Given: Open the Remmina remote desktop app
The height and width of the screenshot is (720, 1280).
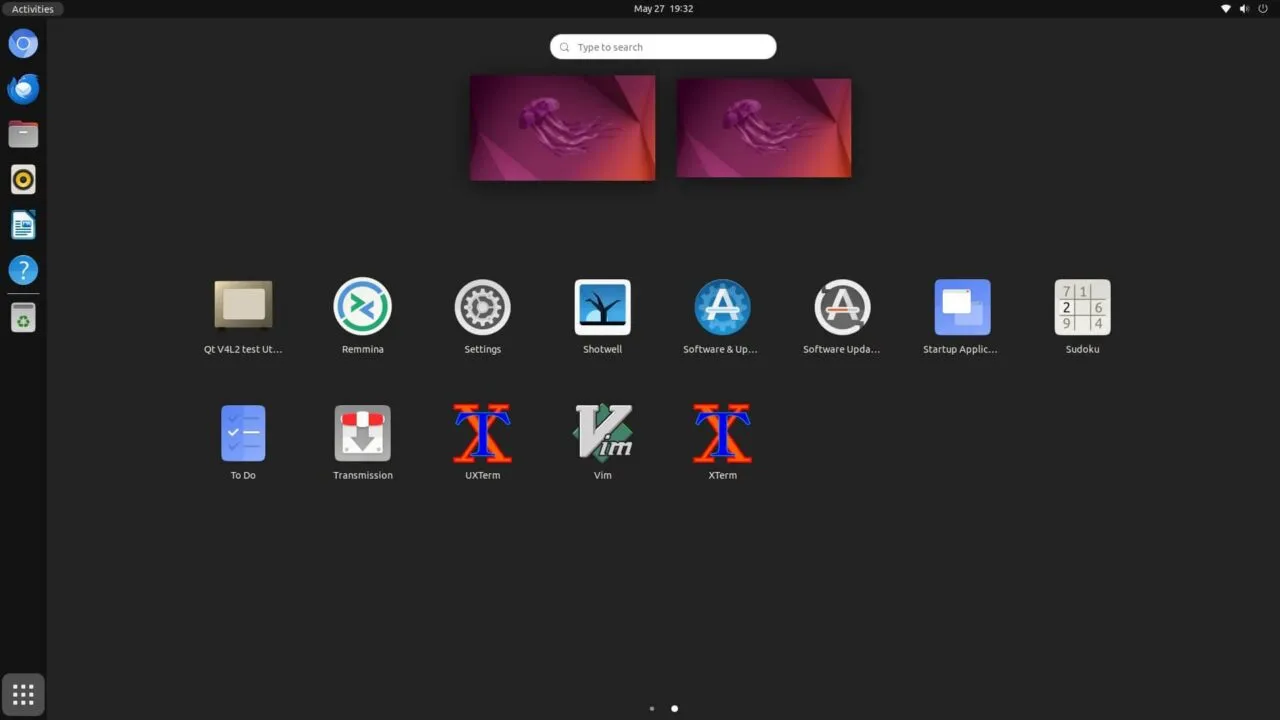Looking at the screenshot, I should click(x=362, y=307).
